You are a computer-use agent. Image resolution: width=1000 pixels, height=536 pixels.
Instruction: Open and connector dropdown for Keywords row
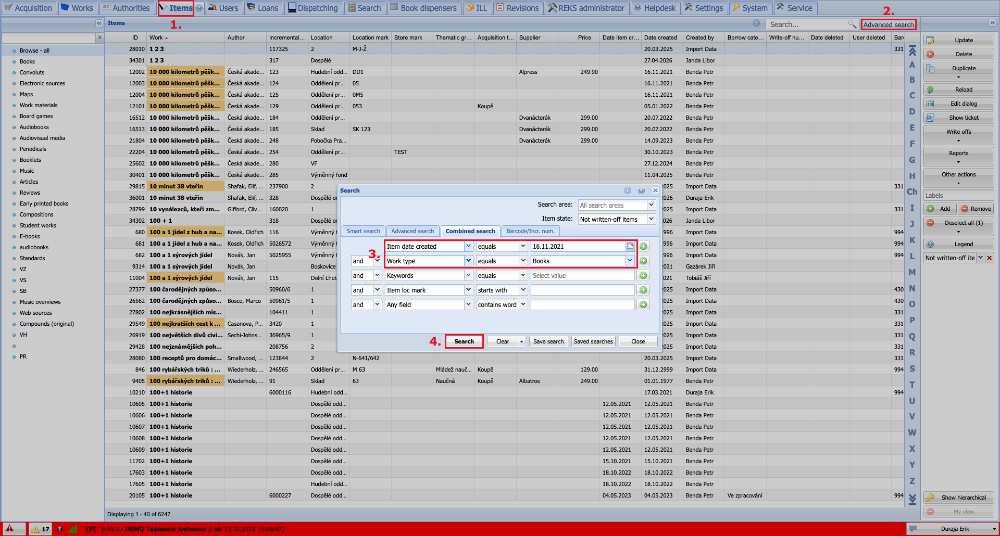coord(377,275)
